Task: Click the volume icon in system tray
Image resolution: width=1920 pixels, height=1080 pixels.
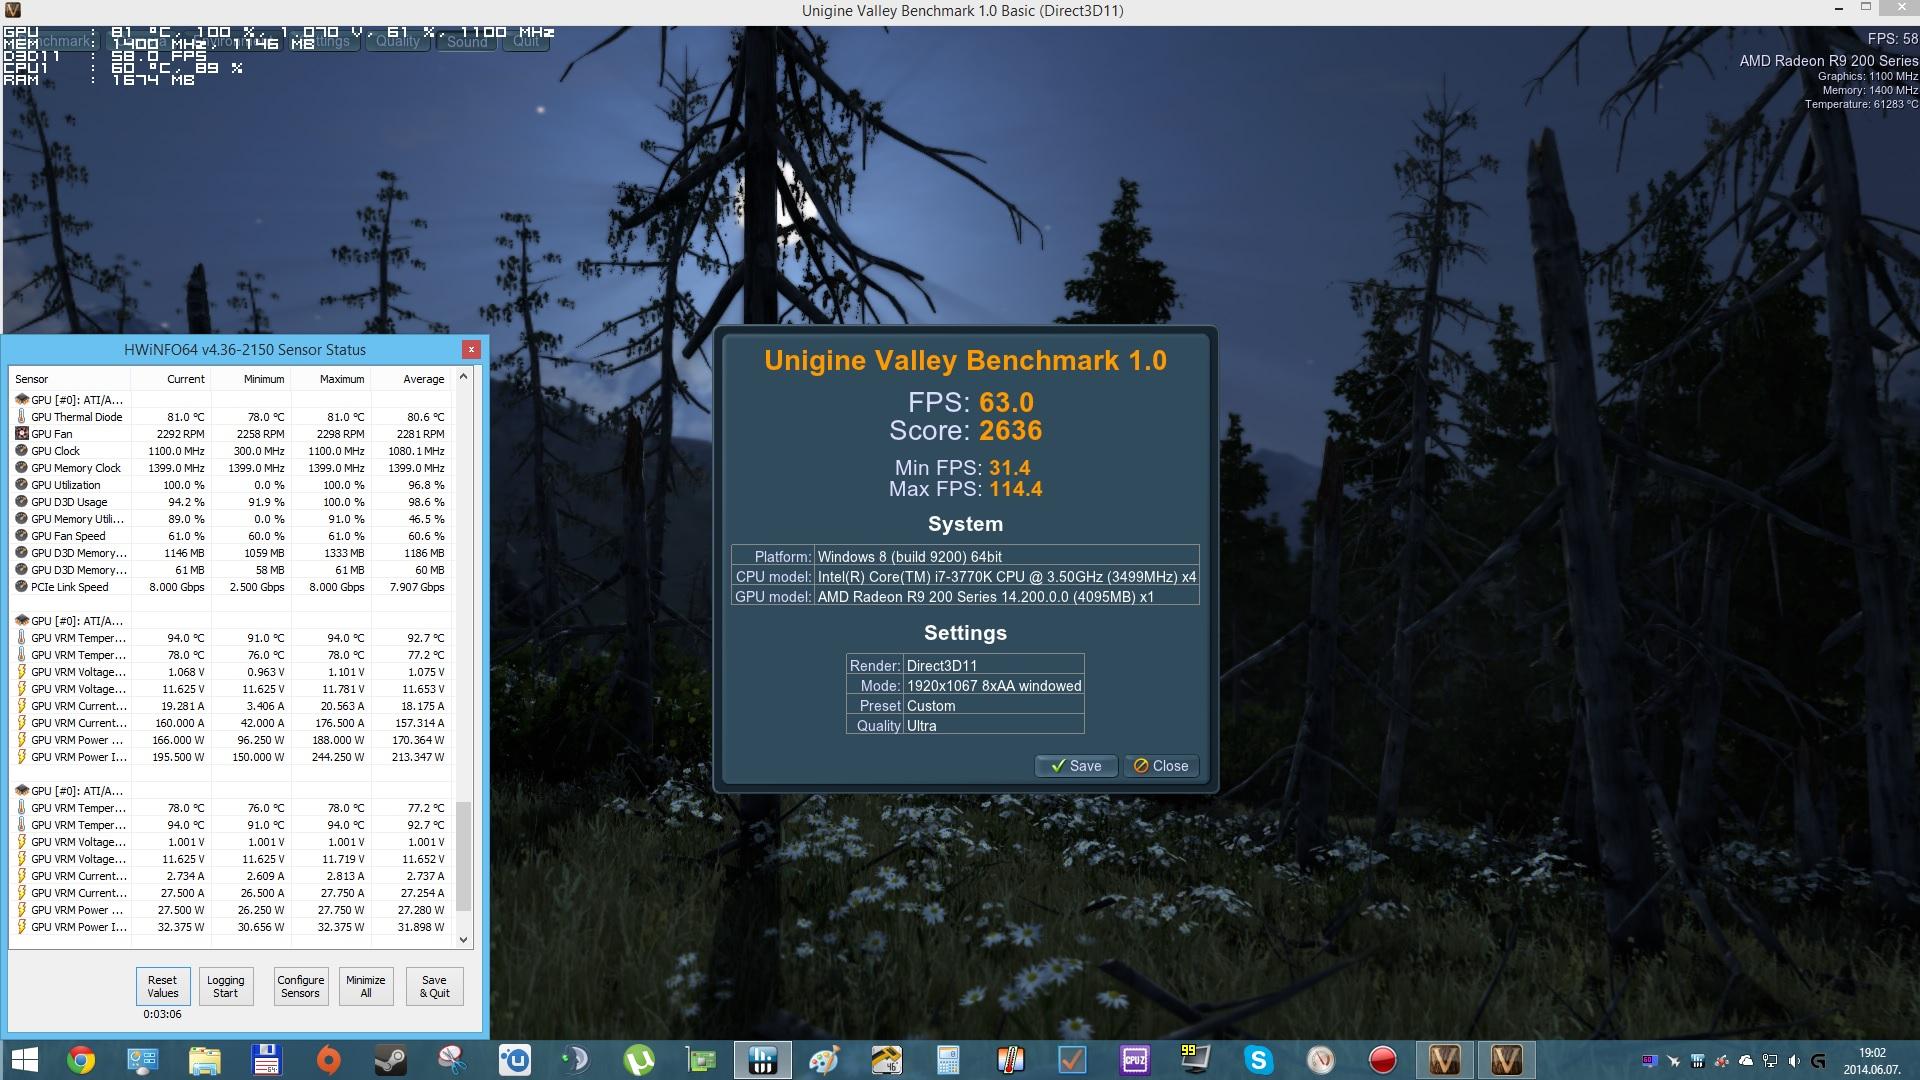Action: 1794,1061
